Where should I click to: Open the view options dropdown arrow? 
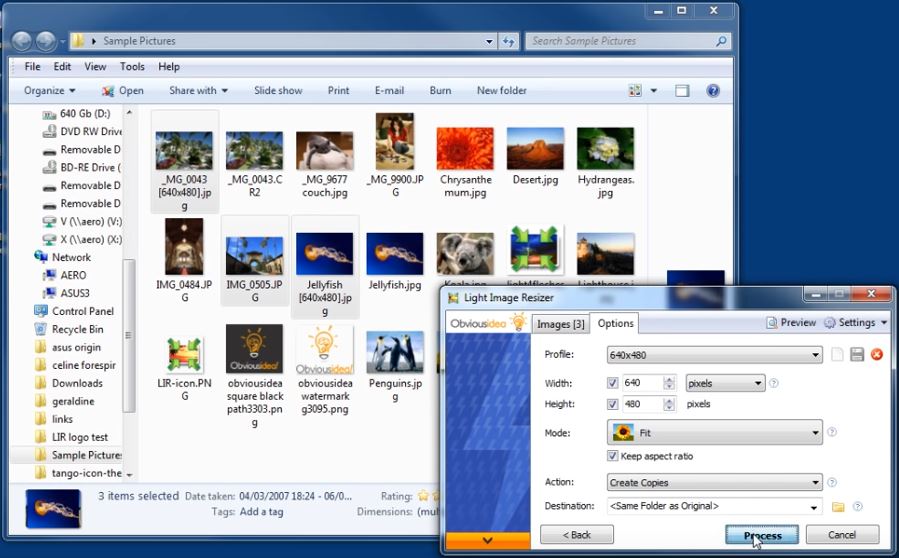(x=654, y=91)
